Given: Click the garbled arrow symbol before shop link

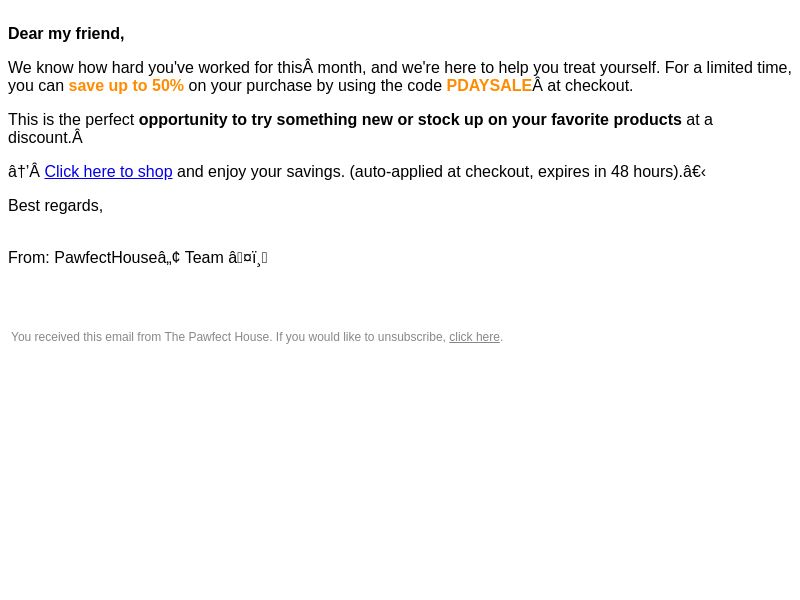Looking at the screenshot, I should pos(24,172).
